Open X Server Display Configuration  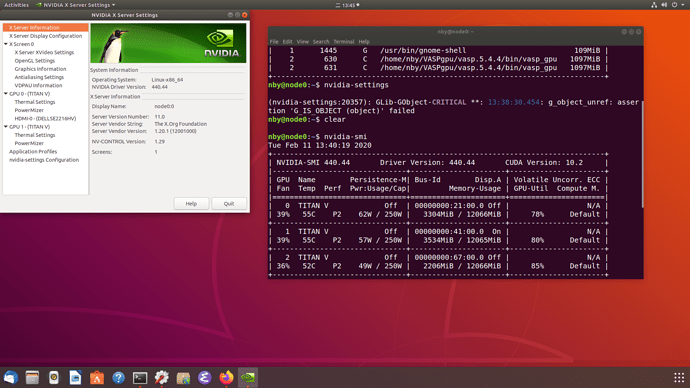46,36
